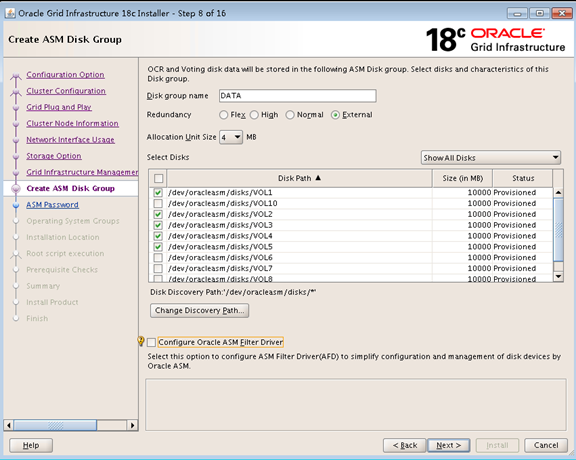Screen dimensions: 576x460
Task: Toggle the select-all disks header checkbox
Action: click(x=158, y=178)
